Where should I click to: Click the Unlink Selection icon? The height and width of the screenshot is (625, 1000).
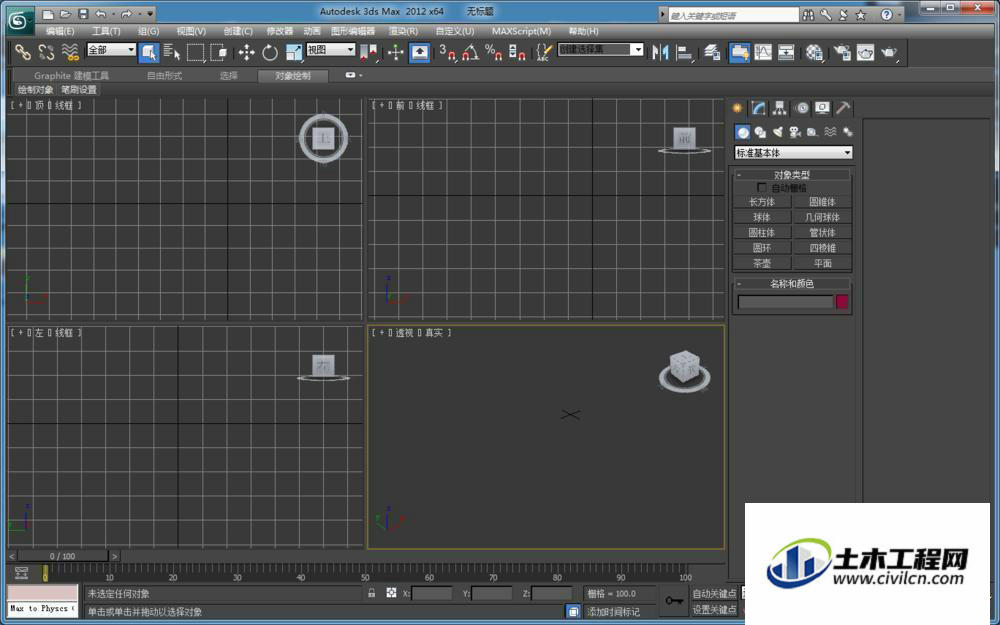point(46,52)
